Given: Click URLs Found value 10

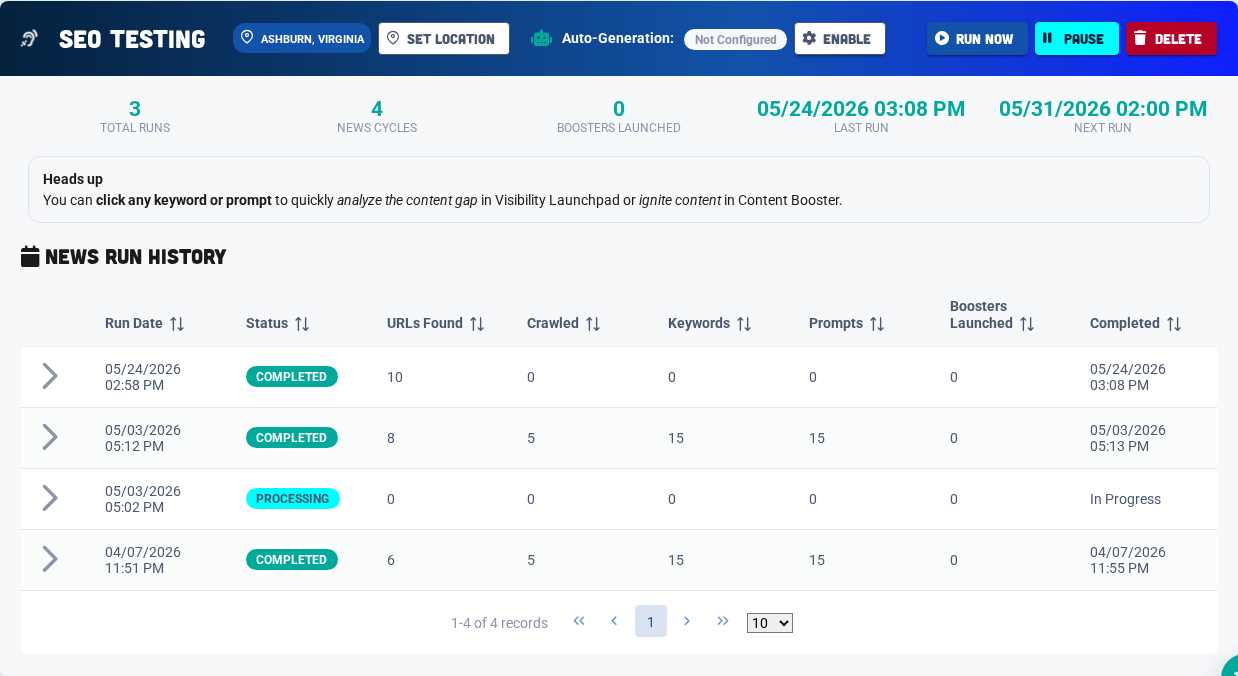Looking at the screenshot, I should 395,377.
